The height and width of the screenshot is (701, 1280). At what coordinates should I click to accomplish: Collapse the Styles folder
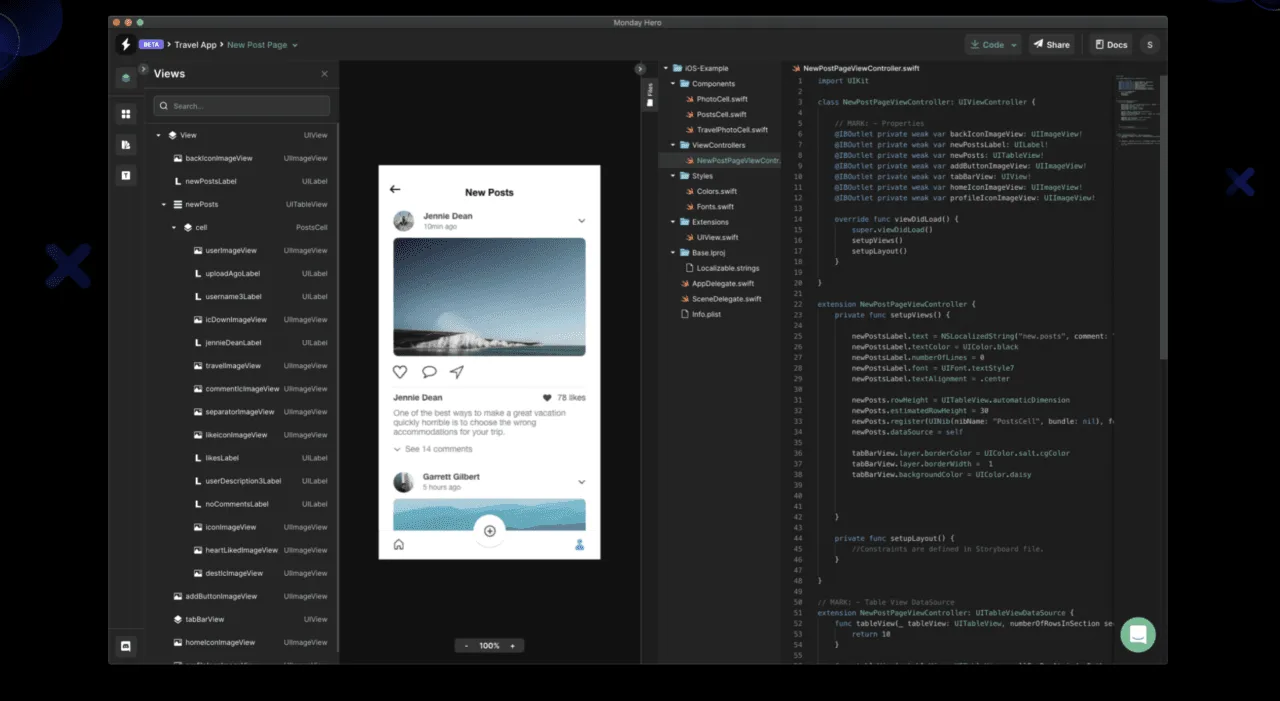pos(672,176)
